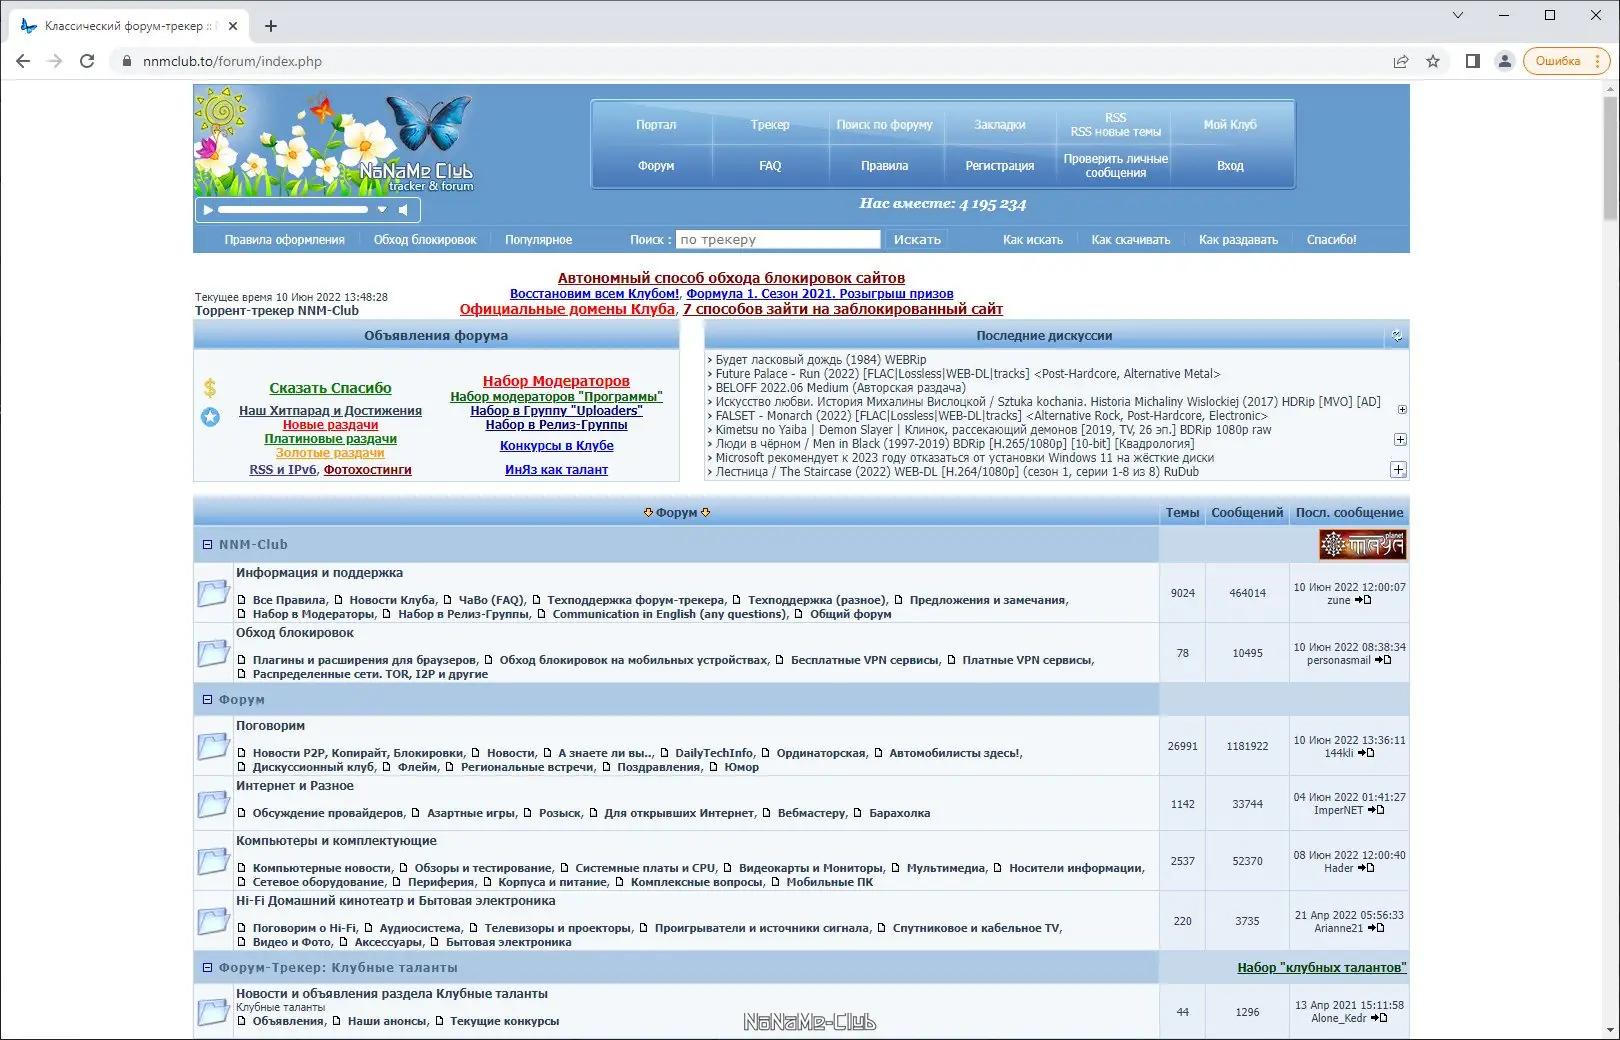Open the Трекер menu item

click(x=770, y=125)
